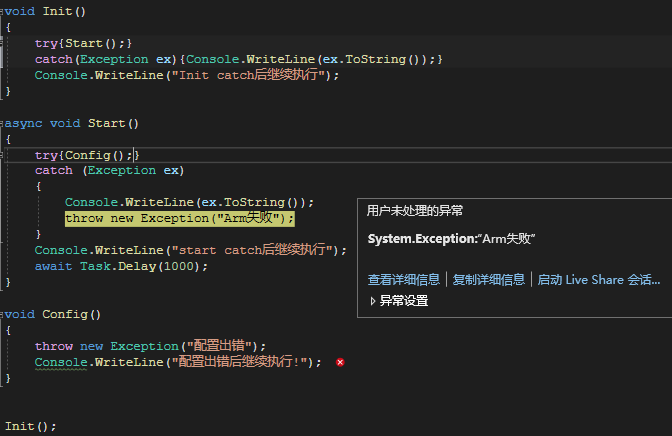The width and height of the screenshot is (672, 436).
Task: Click exception message System.Exception:"Arm失败"
Action: click(x=451, y=239)
